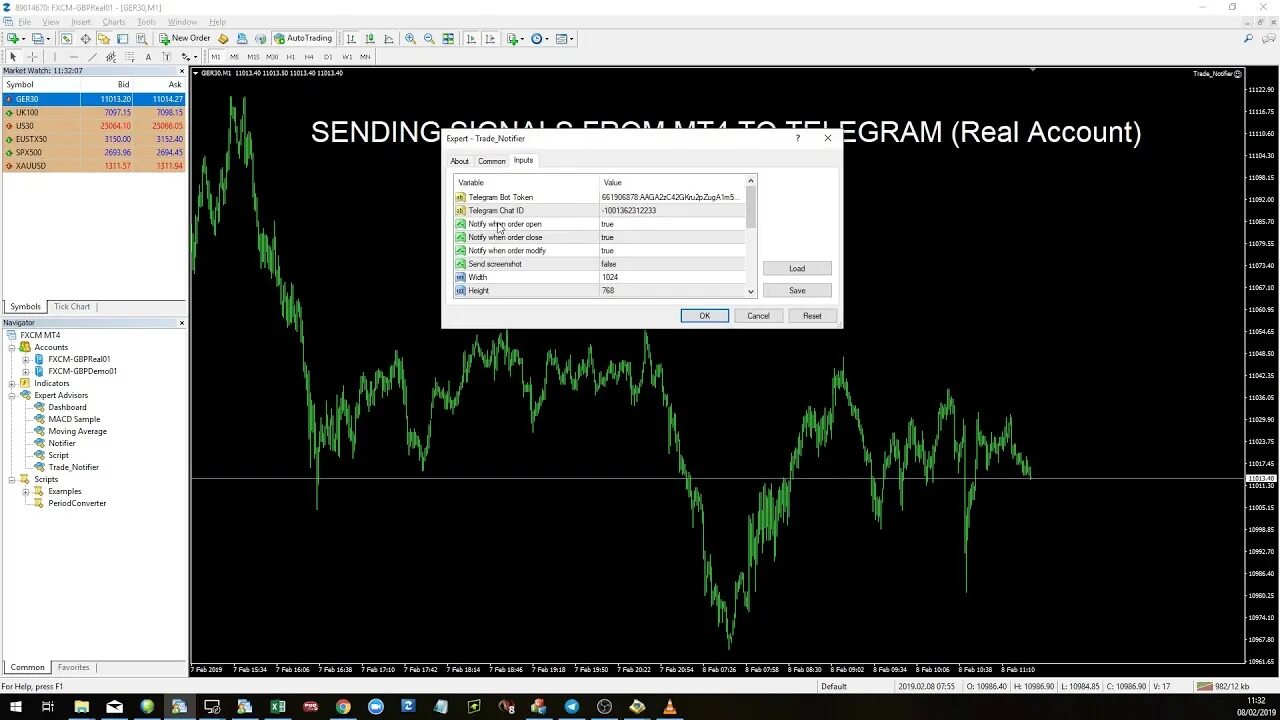1280x720 pixels.
Task: Select the line chart type icon
Action: [389, 38]
